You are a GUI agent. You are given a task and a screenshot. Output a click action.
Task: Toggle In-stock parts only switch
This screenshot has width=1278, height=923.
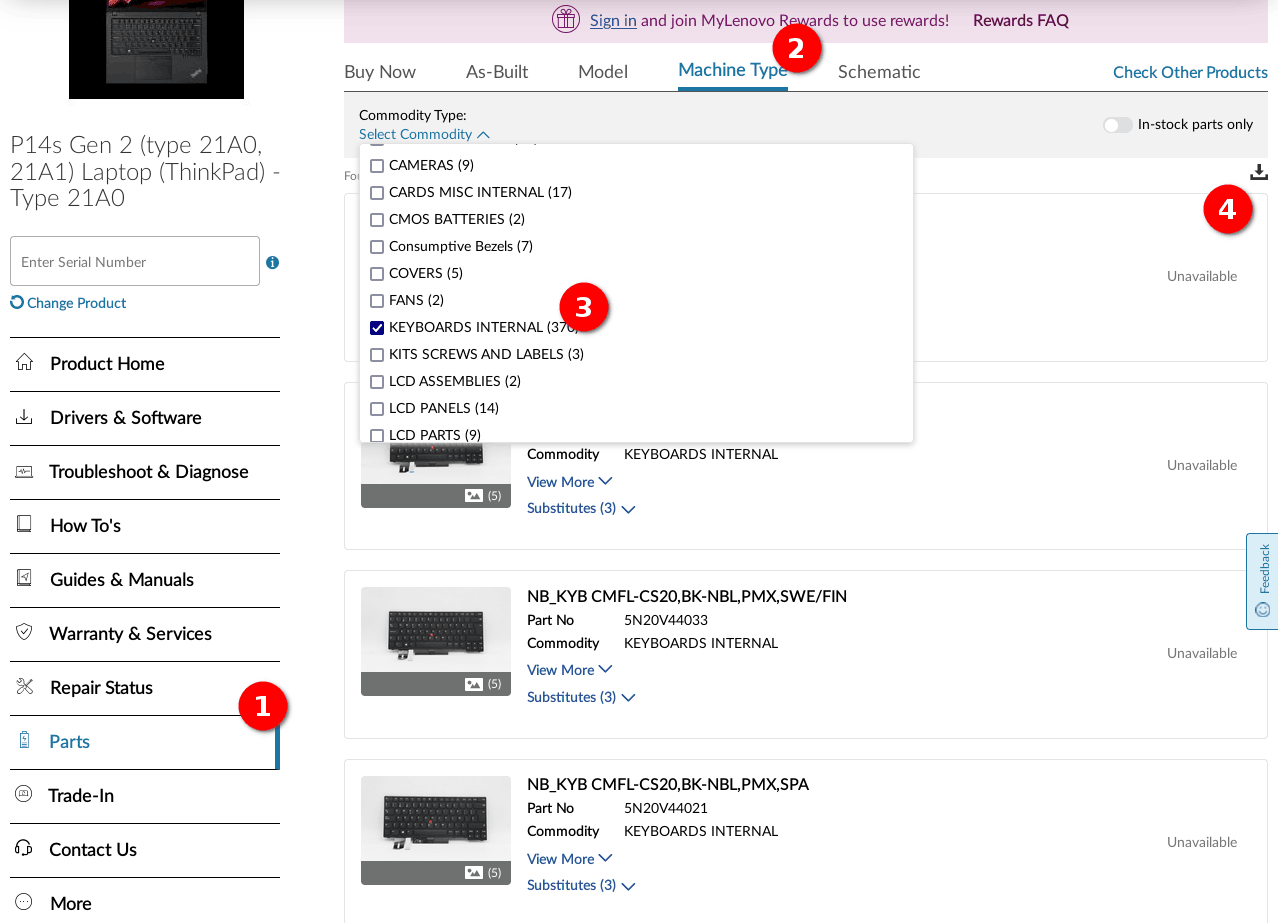pos(1117,124)
